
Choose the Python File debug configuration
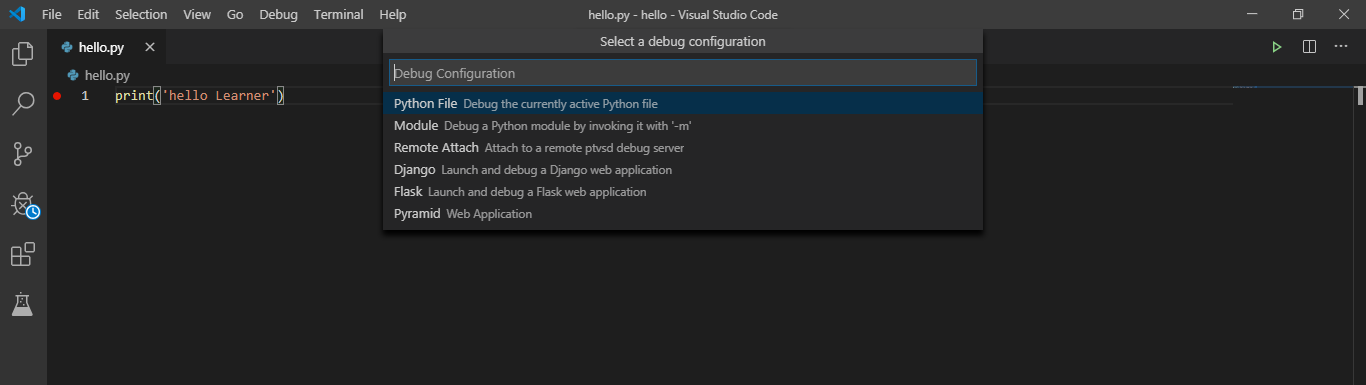click(683, 103)
